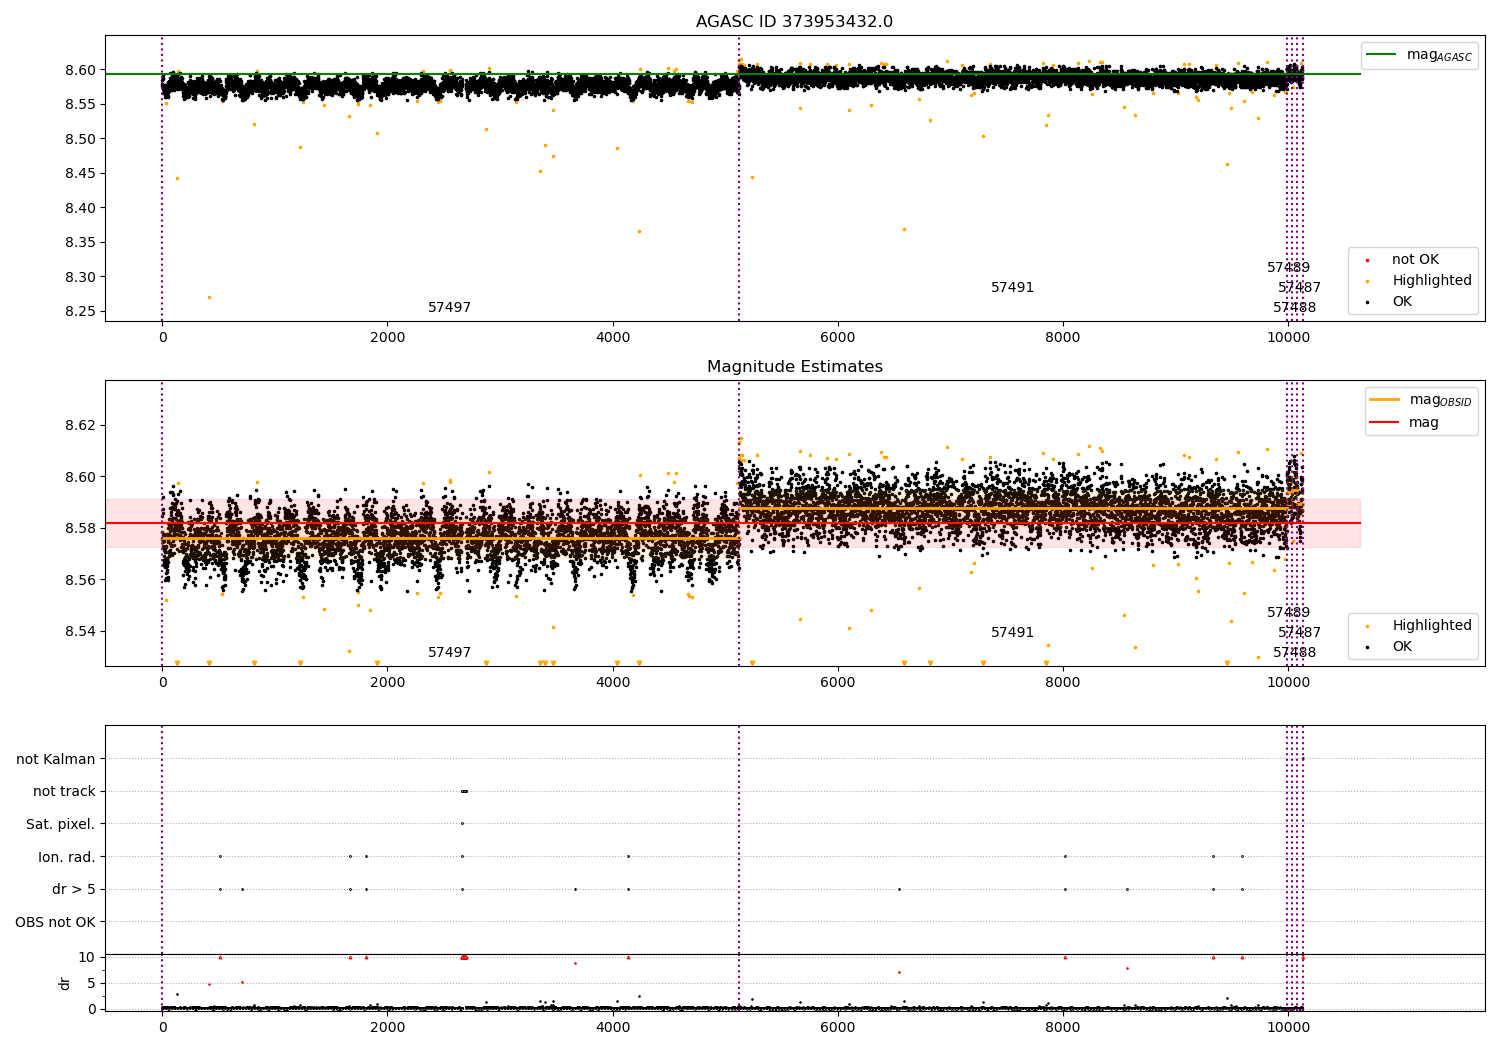
Task: Click the 'dr > 5' axis label
Action: 74,890
